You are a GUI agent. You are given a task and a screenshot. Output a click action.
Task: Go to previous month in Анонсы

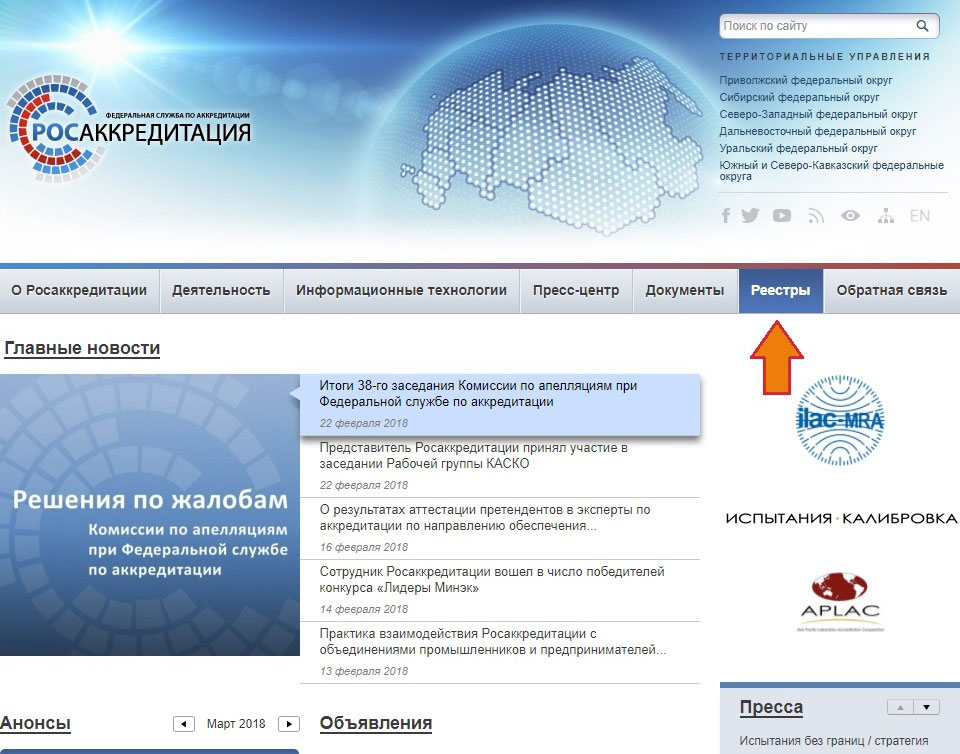coord(184,724)
